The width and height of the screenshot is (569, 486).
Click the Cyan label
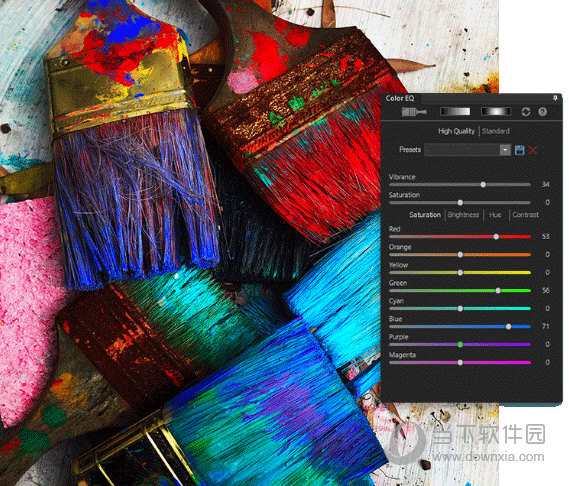pos(396,301)
